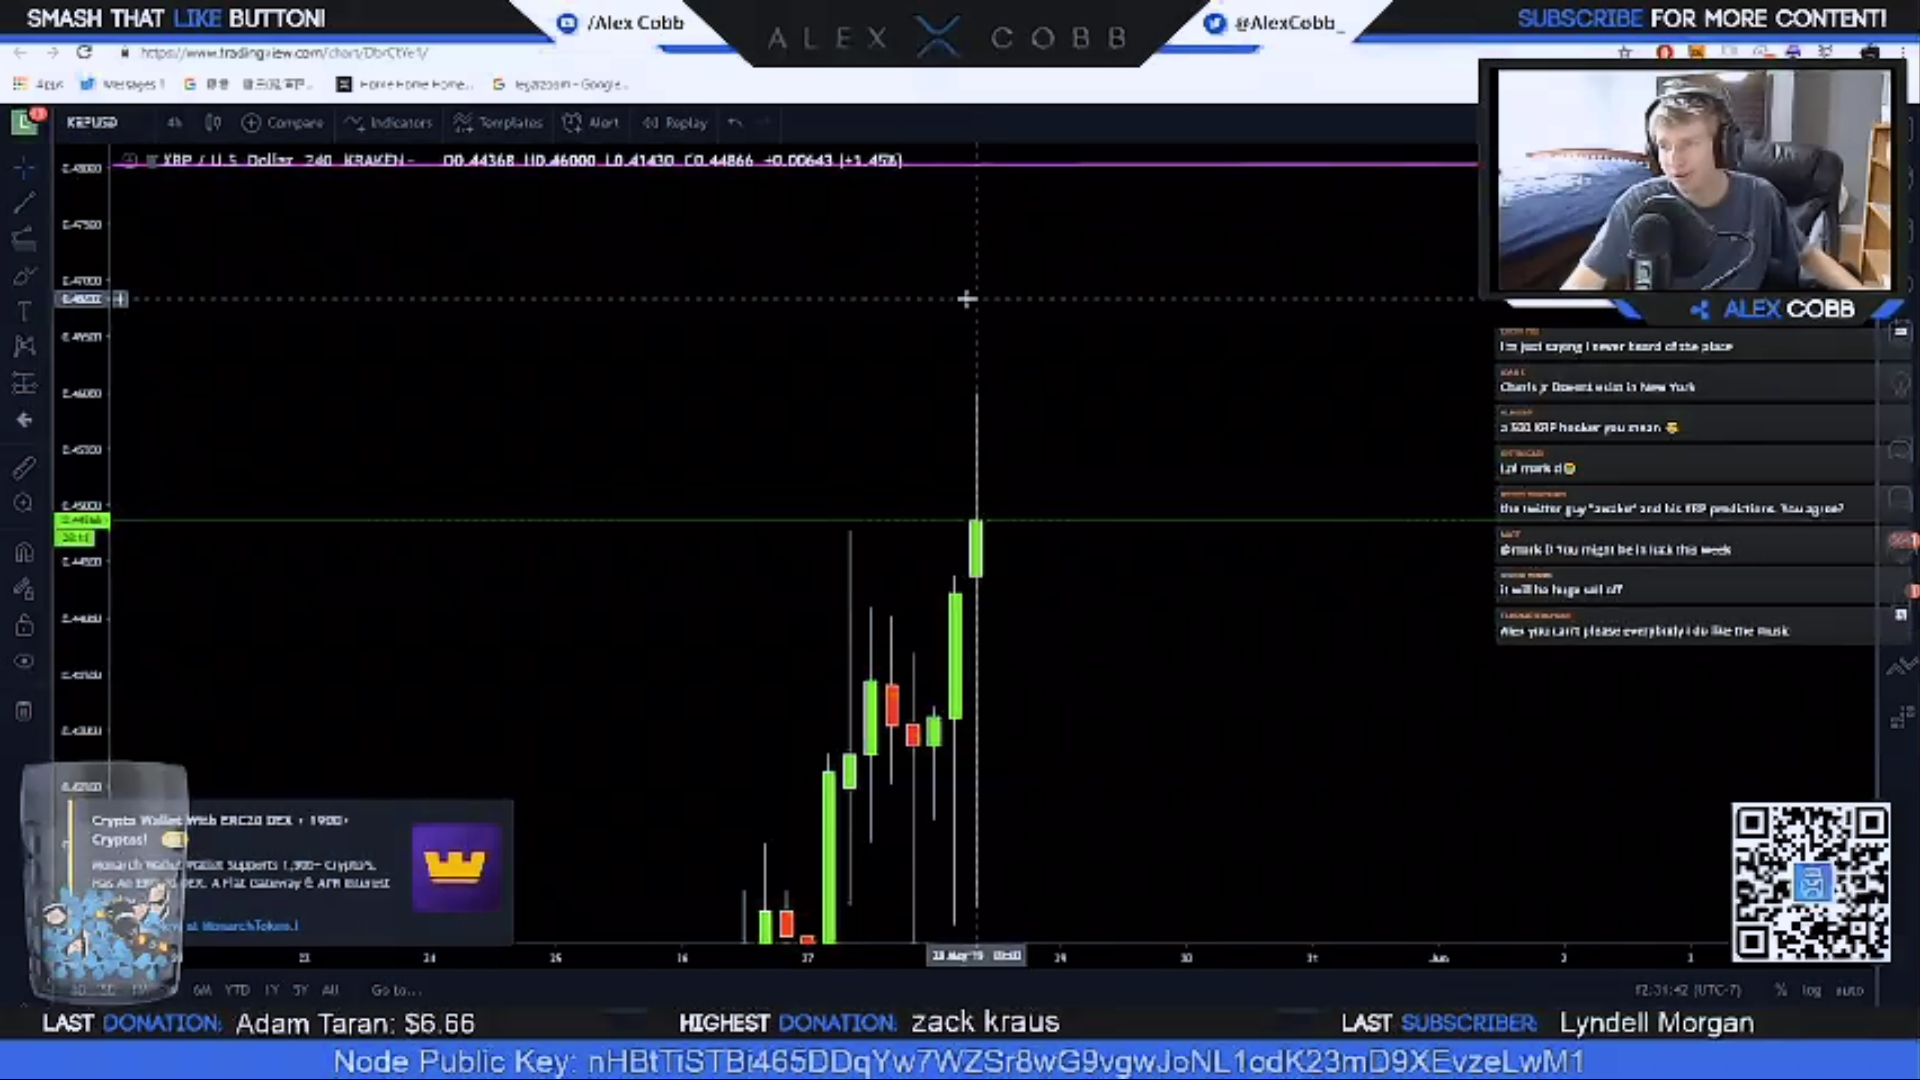Select the Text annotation tool
Viewport: 1920px width, 1080px height.
tap(24, 312)
